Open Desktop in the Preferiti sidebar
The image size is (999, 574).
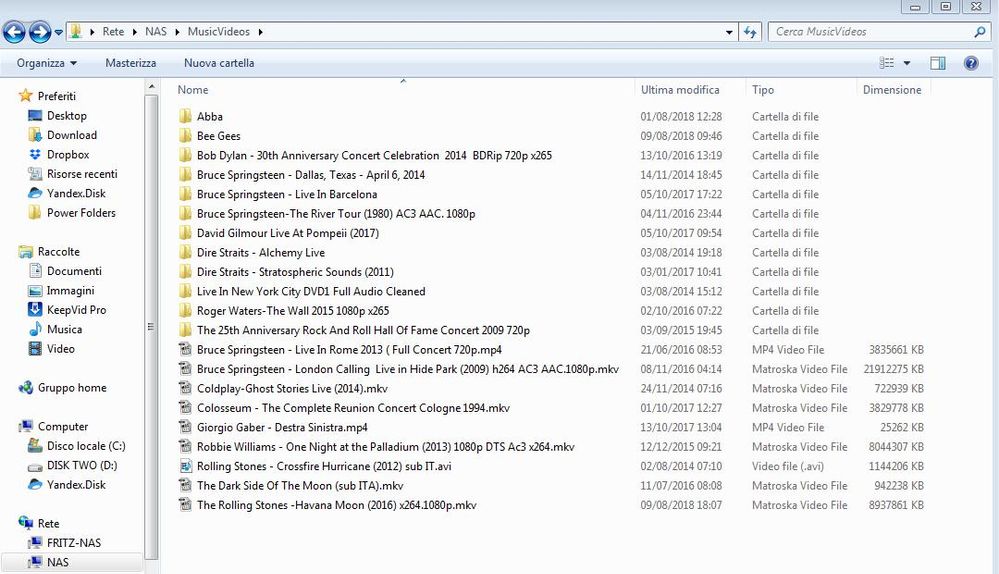click(x=66, y=116)
